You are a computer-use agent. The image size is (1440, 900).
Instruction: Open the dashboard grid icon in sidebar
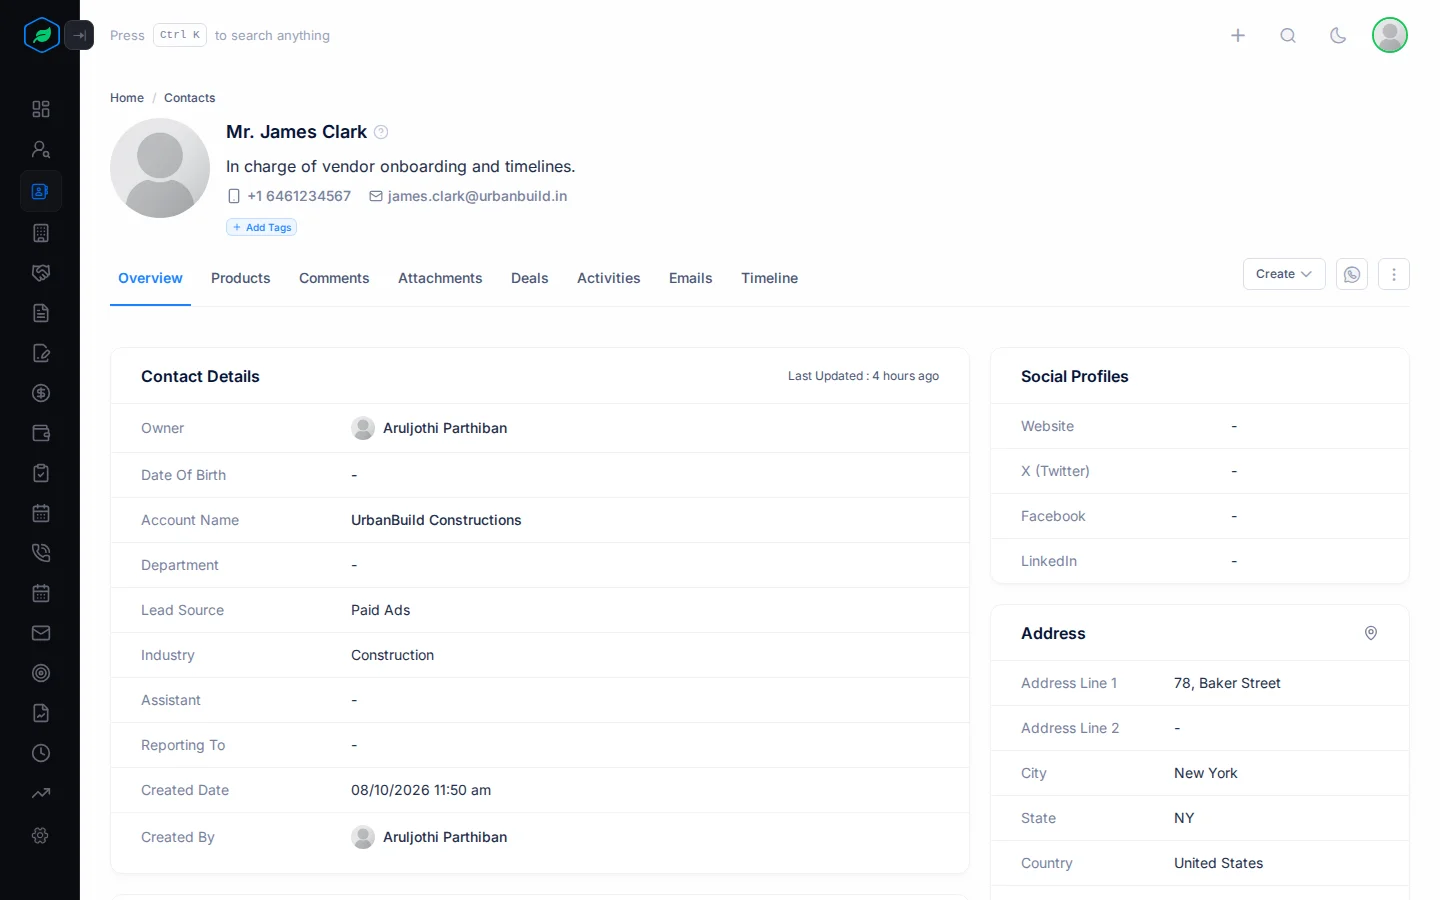click(41, 109)
